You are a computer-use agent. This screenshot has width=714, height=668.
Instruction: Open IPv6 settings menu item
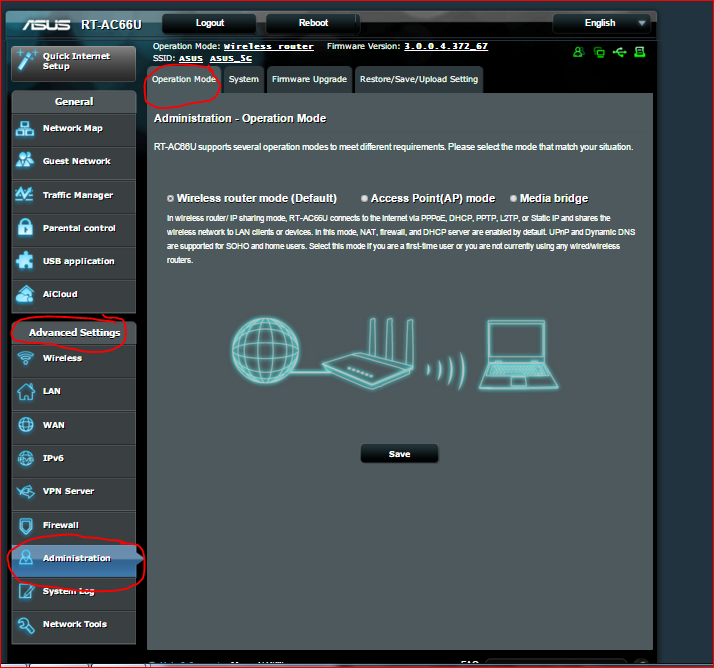click(x=74, y=459)
